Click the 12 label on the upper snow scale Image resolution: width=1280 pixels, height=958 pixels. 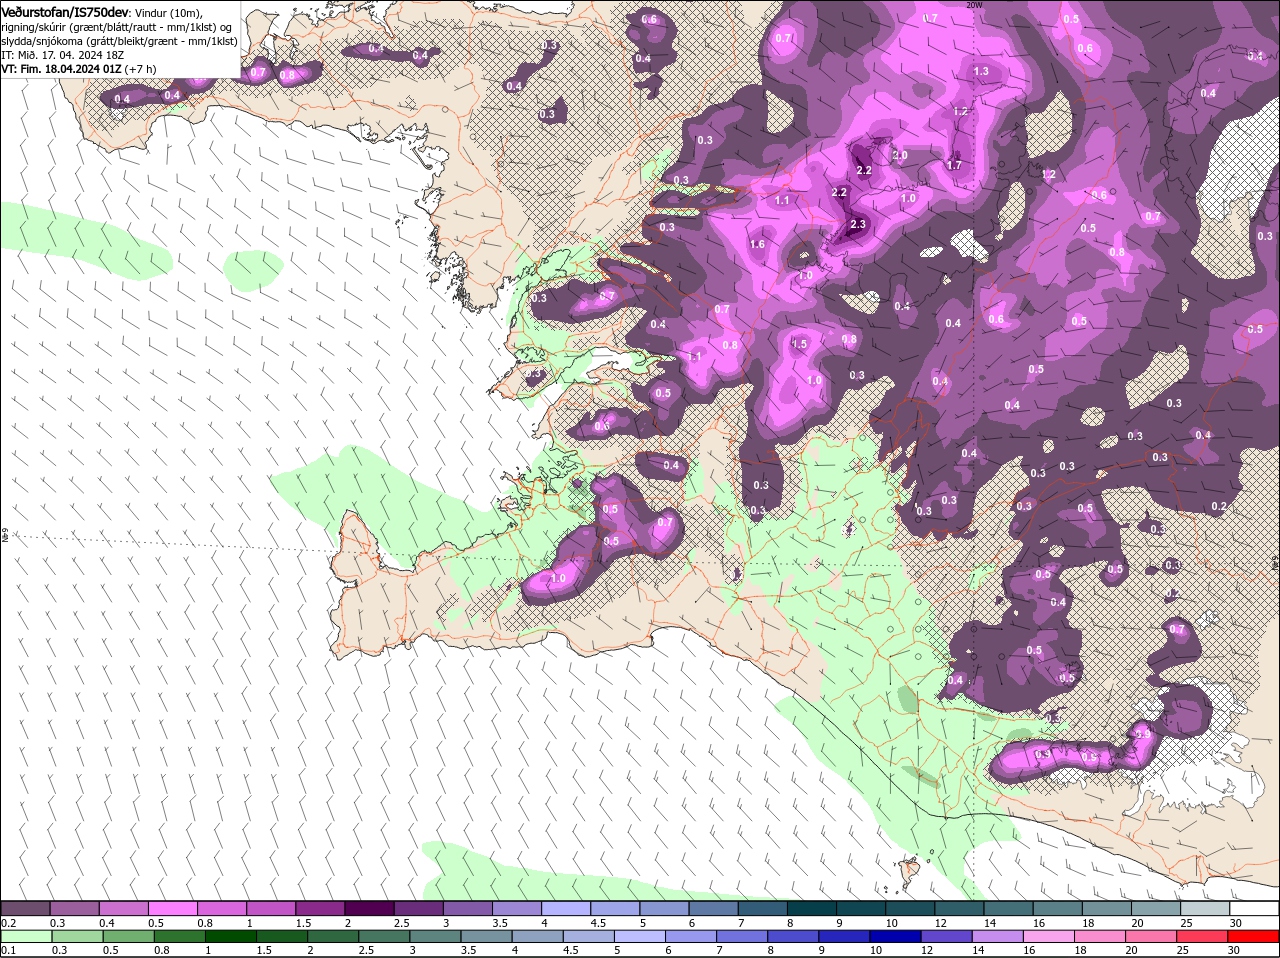(x=940, y=922)
